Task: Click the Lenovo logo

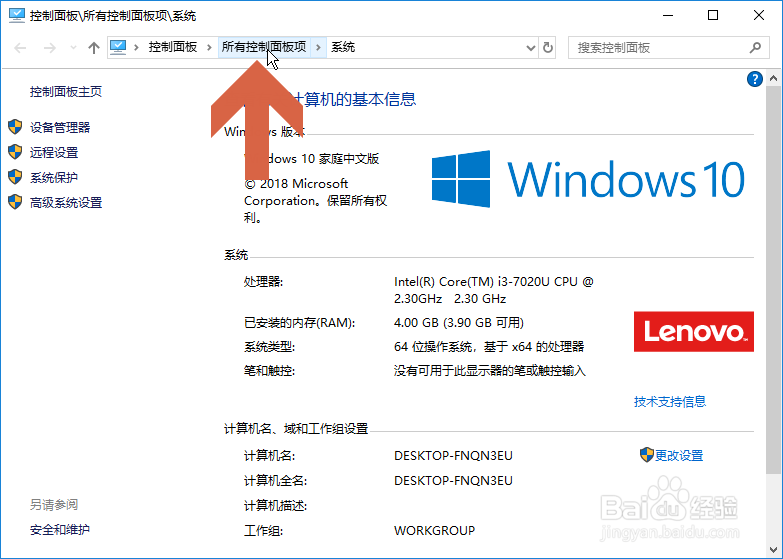Action: click(694, 332)
